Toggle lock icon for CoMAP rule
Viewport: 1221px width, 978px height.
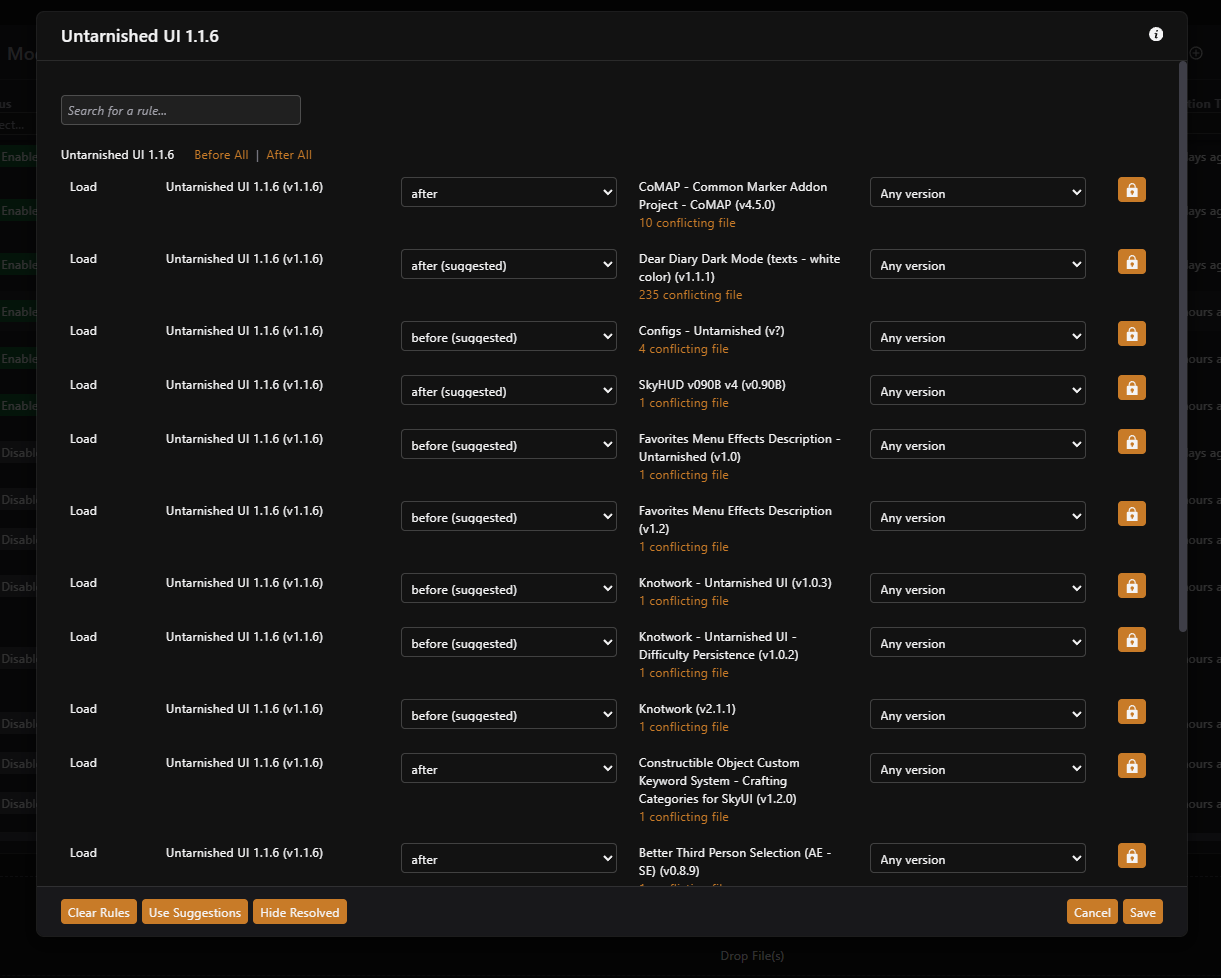pyautogui.click(x=1132, y=190)
